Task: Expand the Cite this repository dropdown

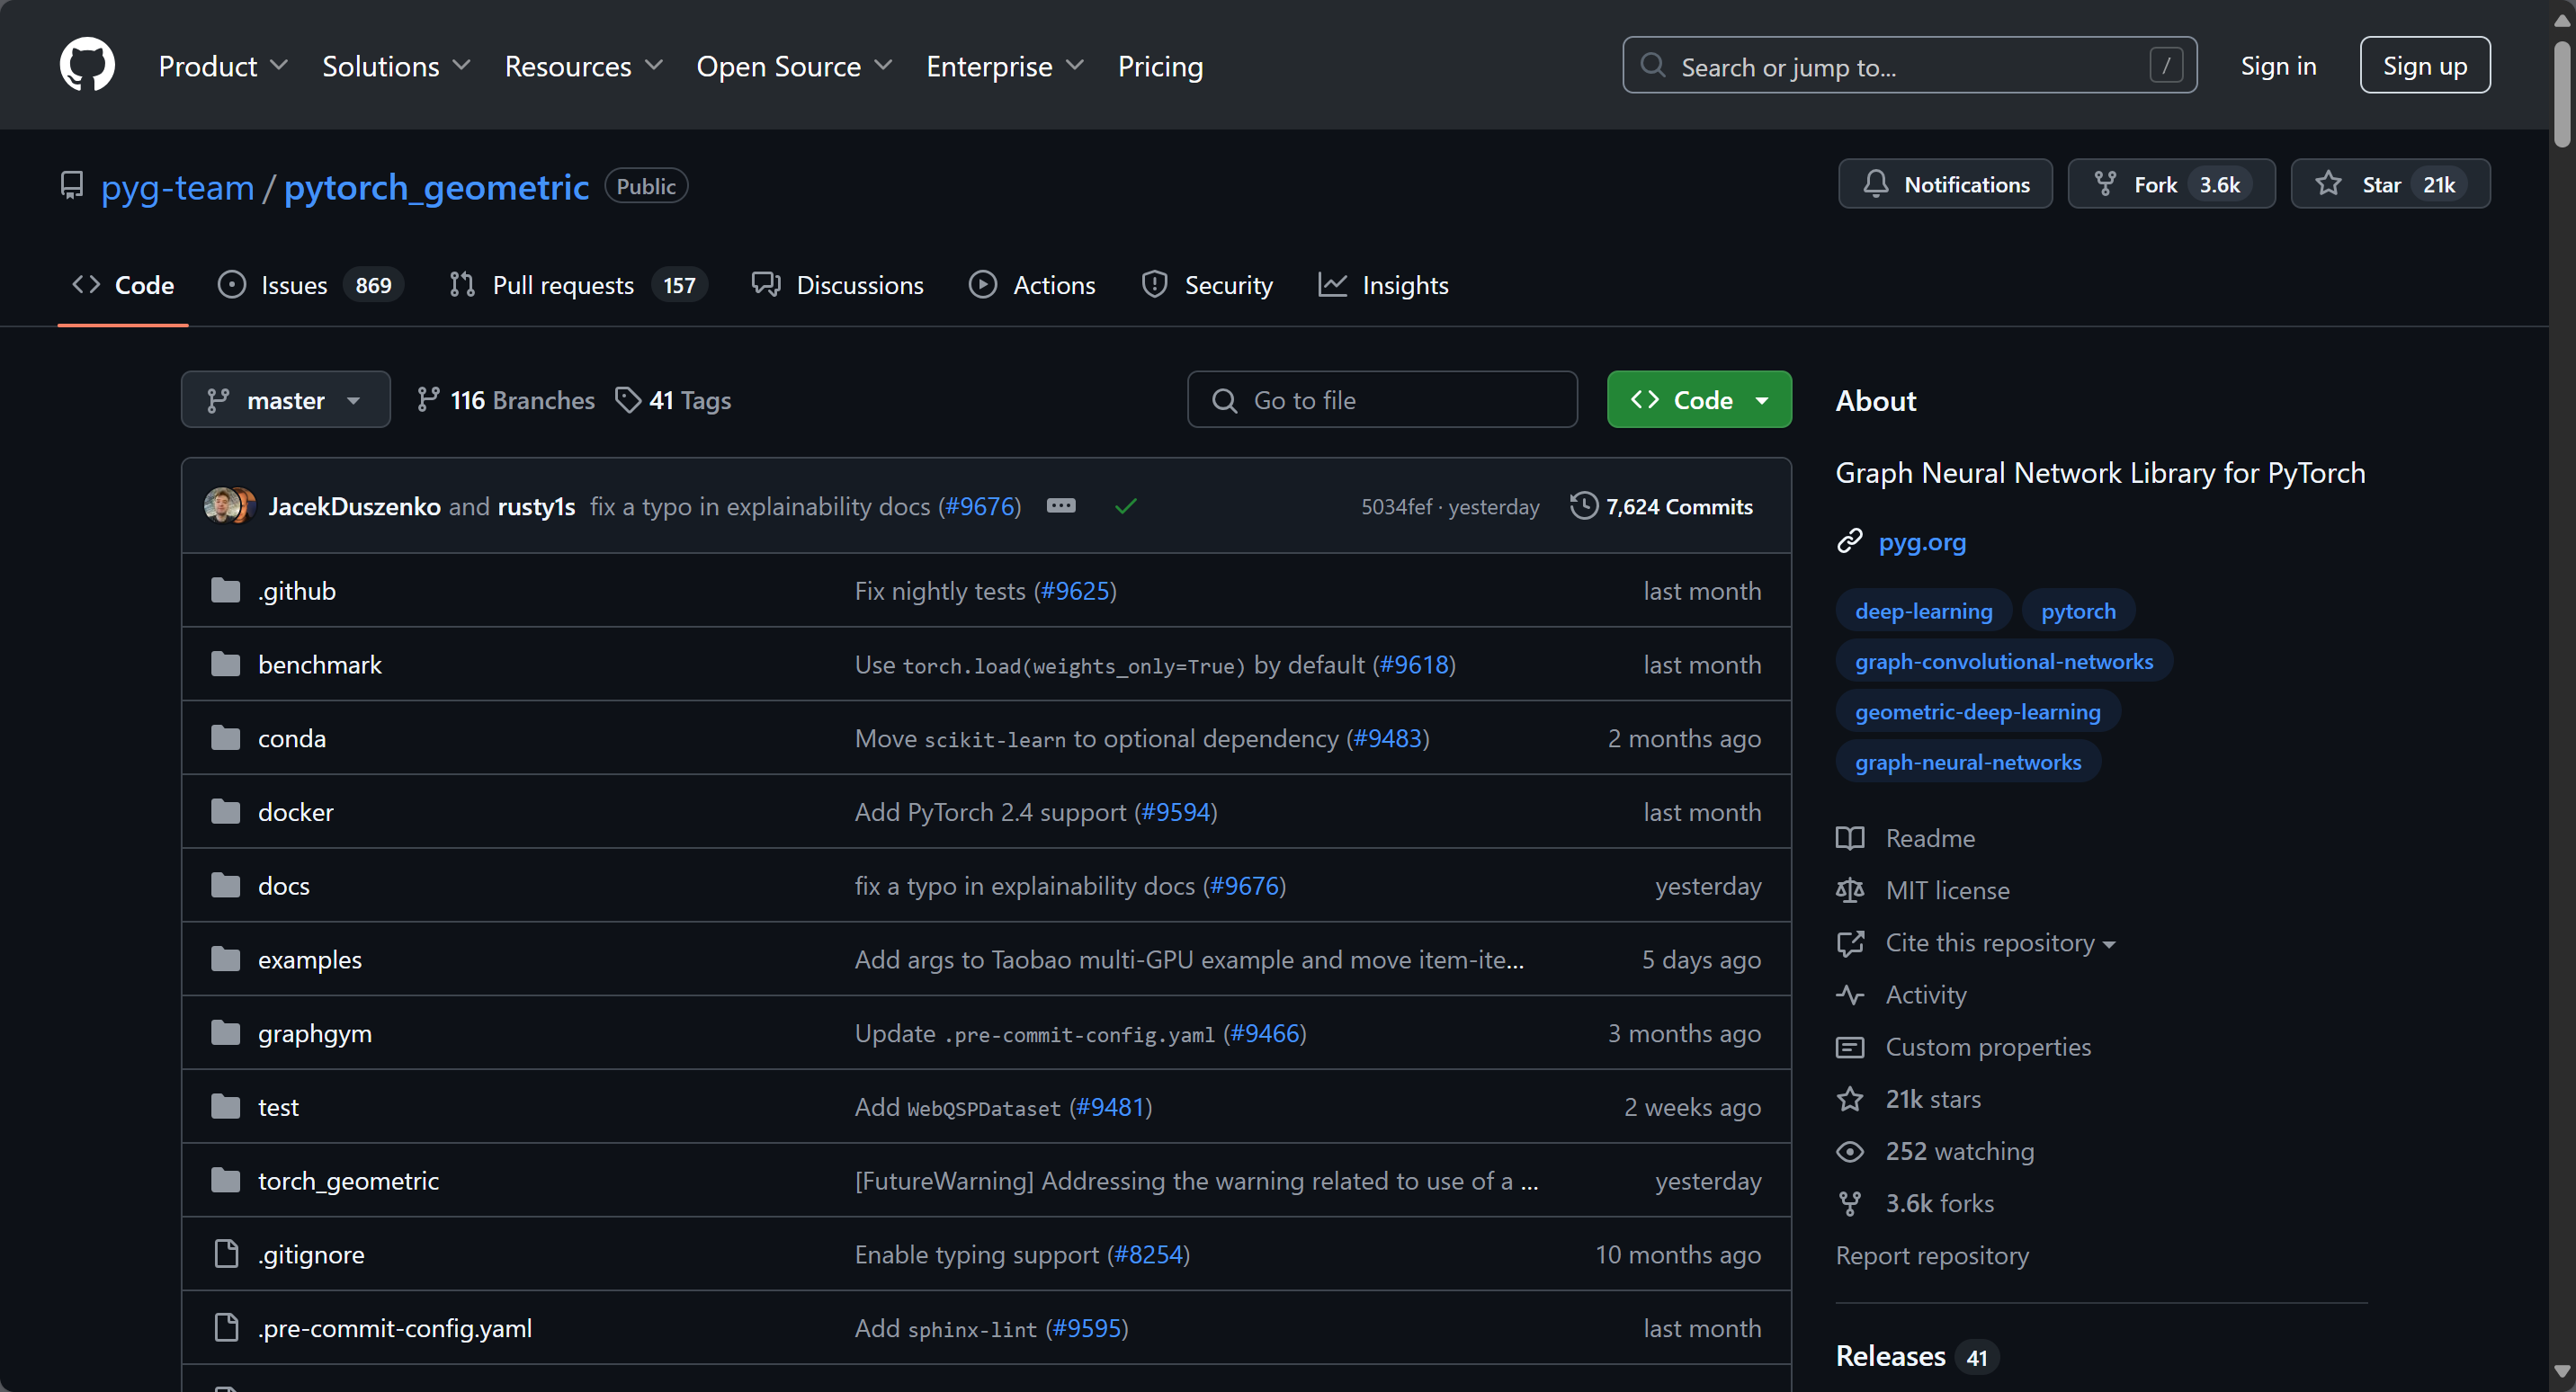Action: click(x=2000, y=942)
